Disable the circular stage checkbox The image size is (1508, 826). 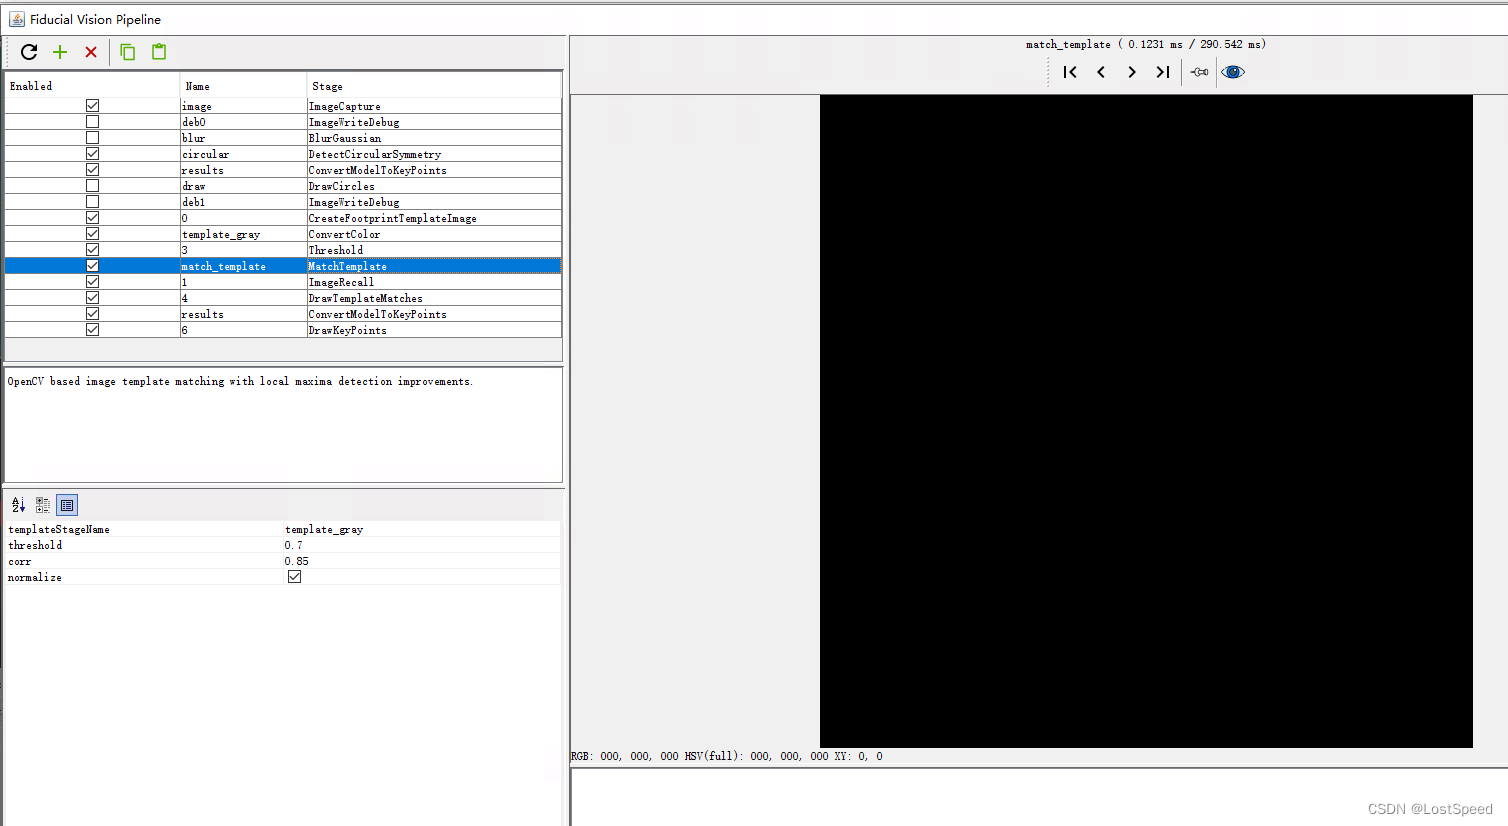click(92, 154)
